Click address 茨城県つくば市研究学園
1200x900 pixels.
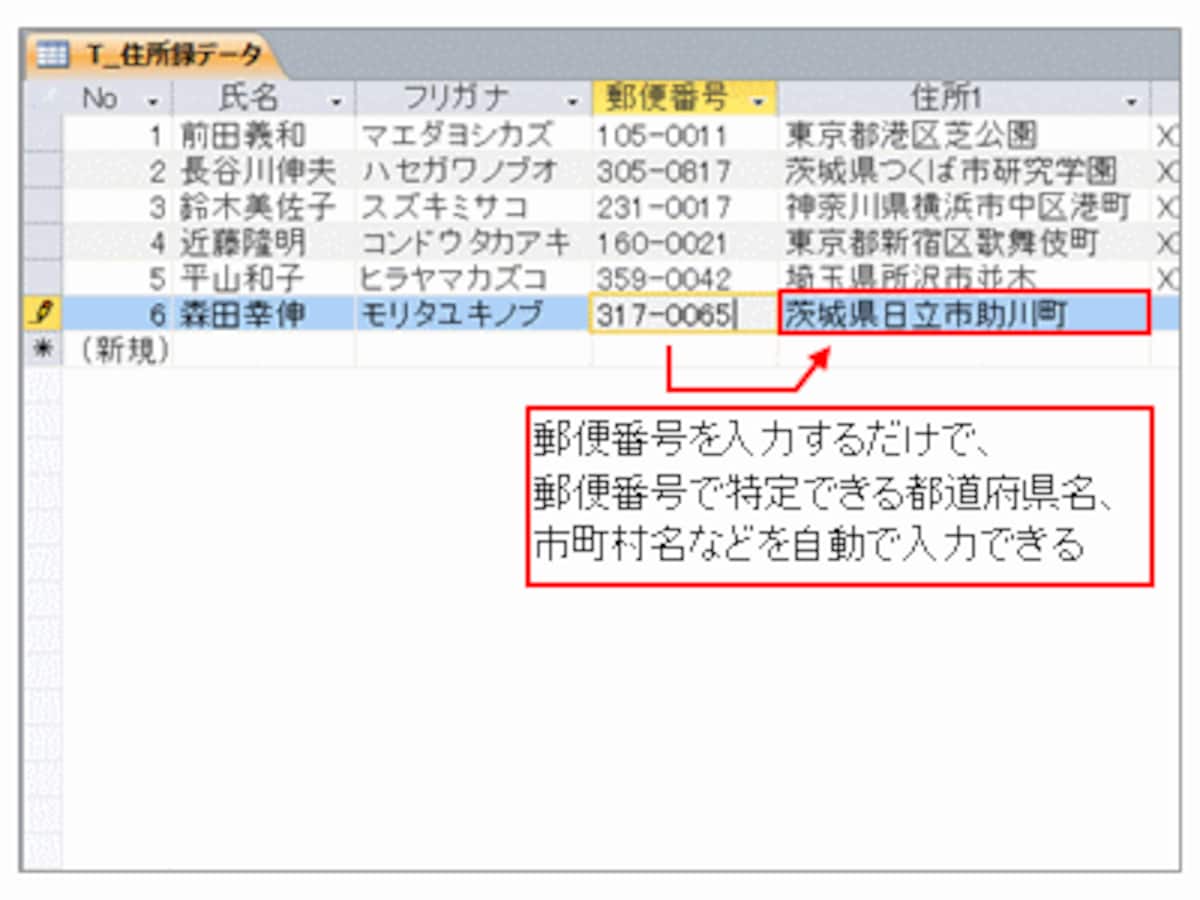click(964, 171)
